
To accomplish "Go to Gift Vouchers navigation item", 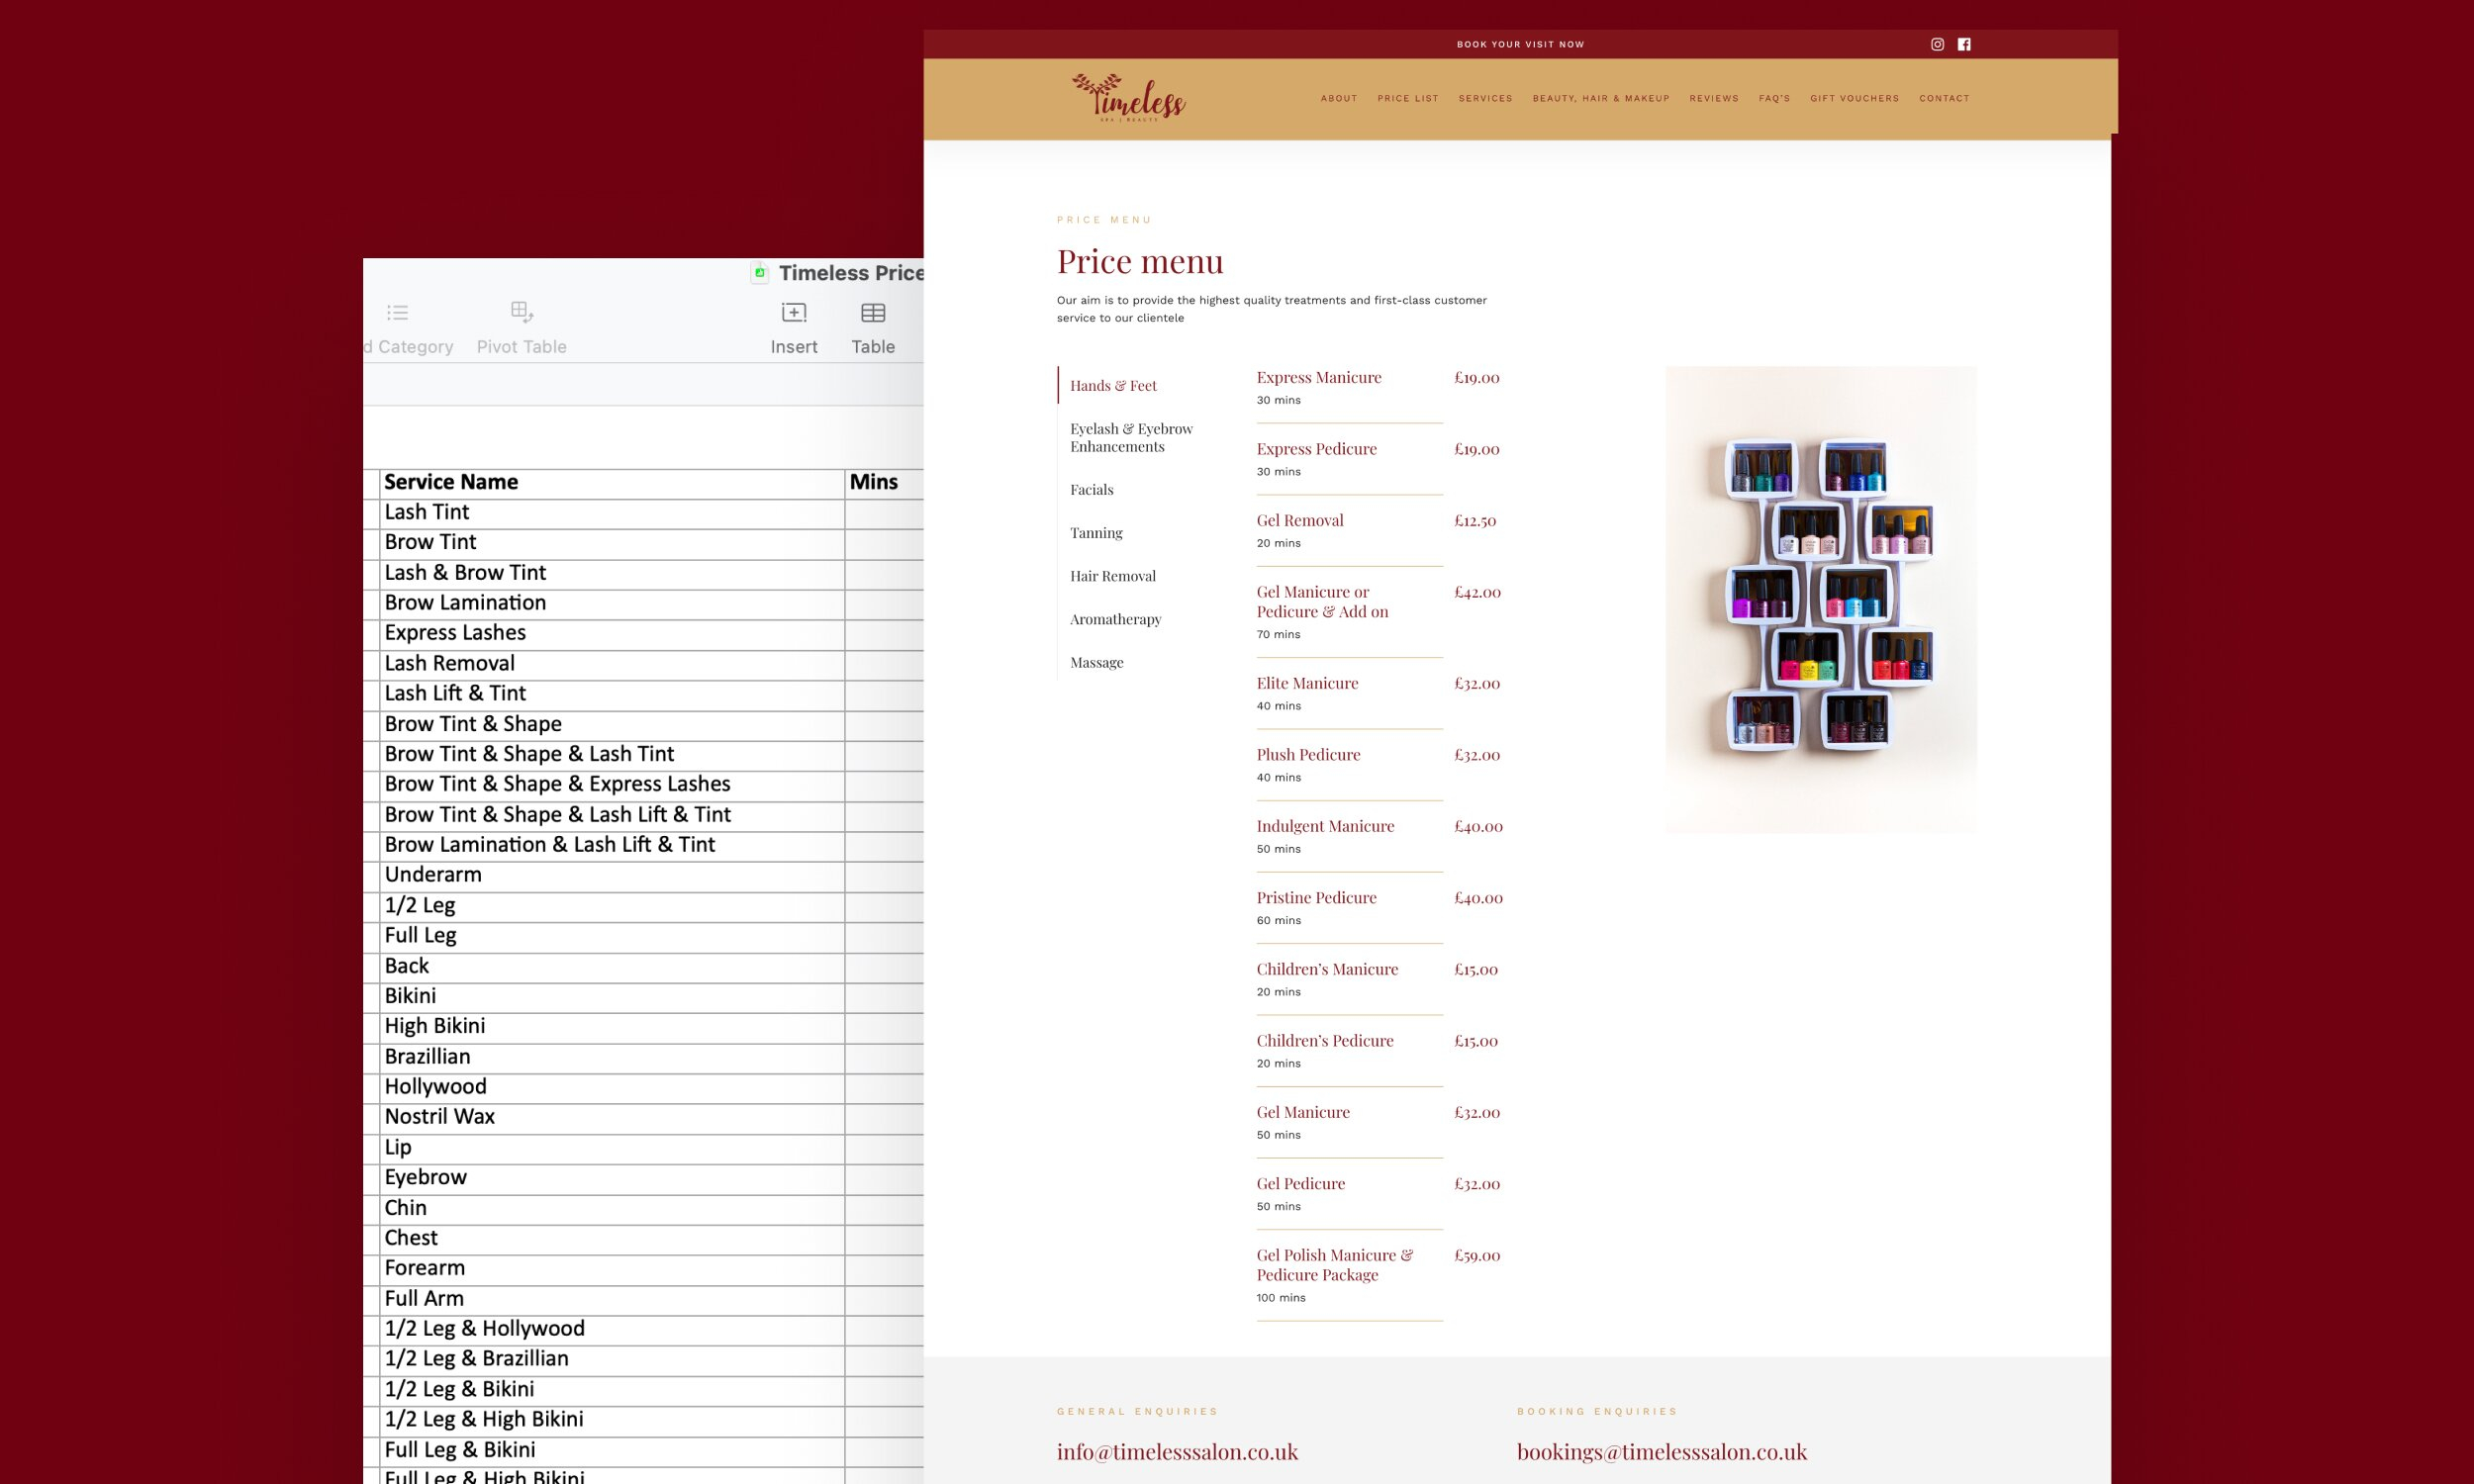I will pyautogui.click(x=1854, y=98).
